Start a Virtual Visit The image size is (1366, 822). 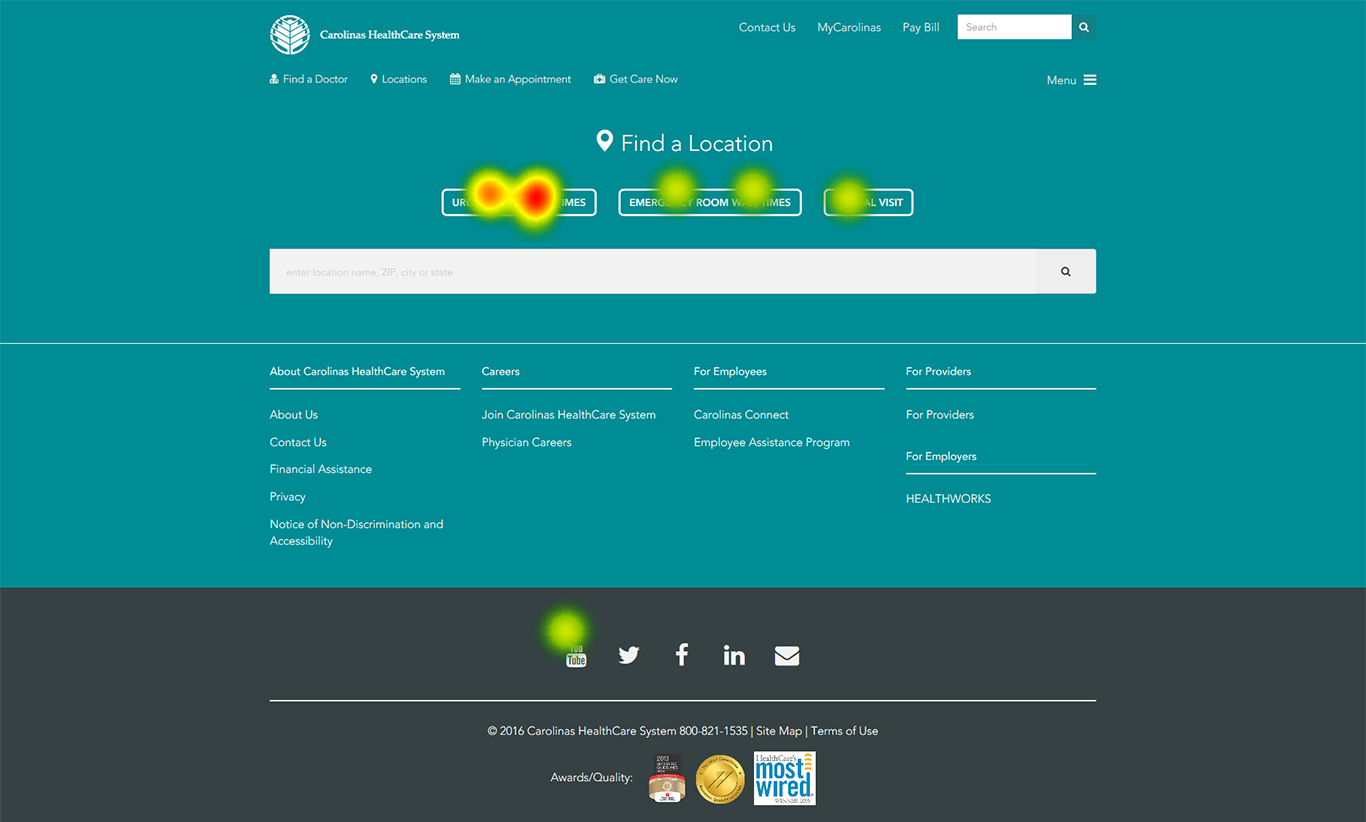868,202
